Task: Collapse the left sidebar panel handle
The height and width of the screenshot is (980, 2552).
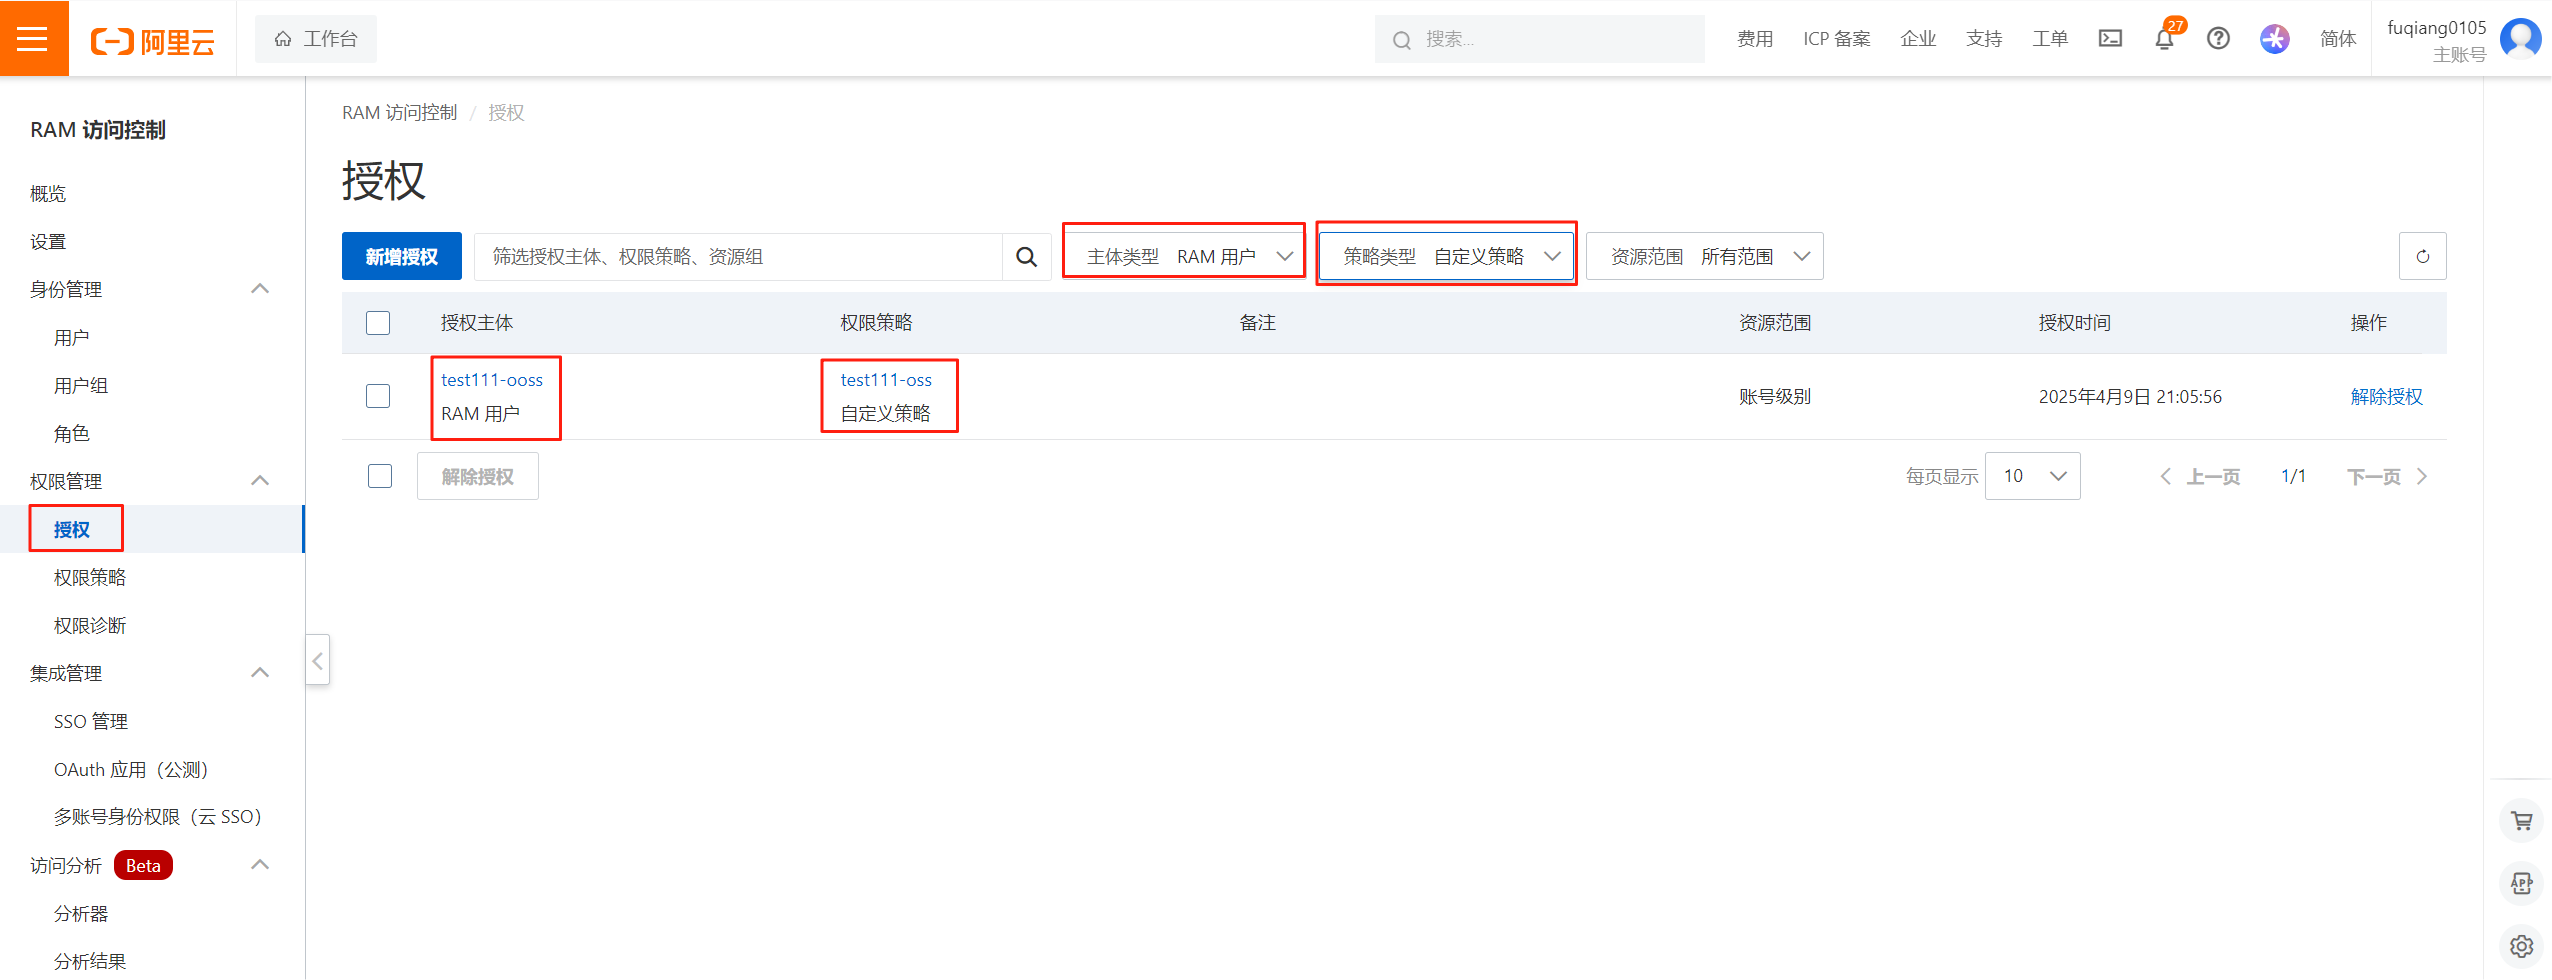Action: [317, 660]
